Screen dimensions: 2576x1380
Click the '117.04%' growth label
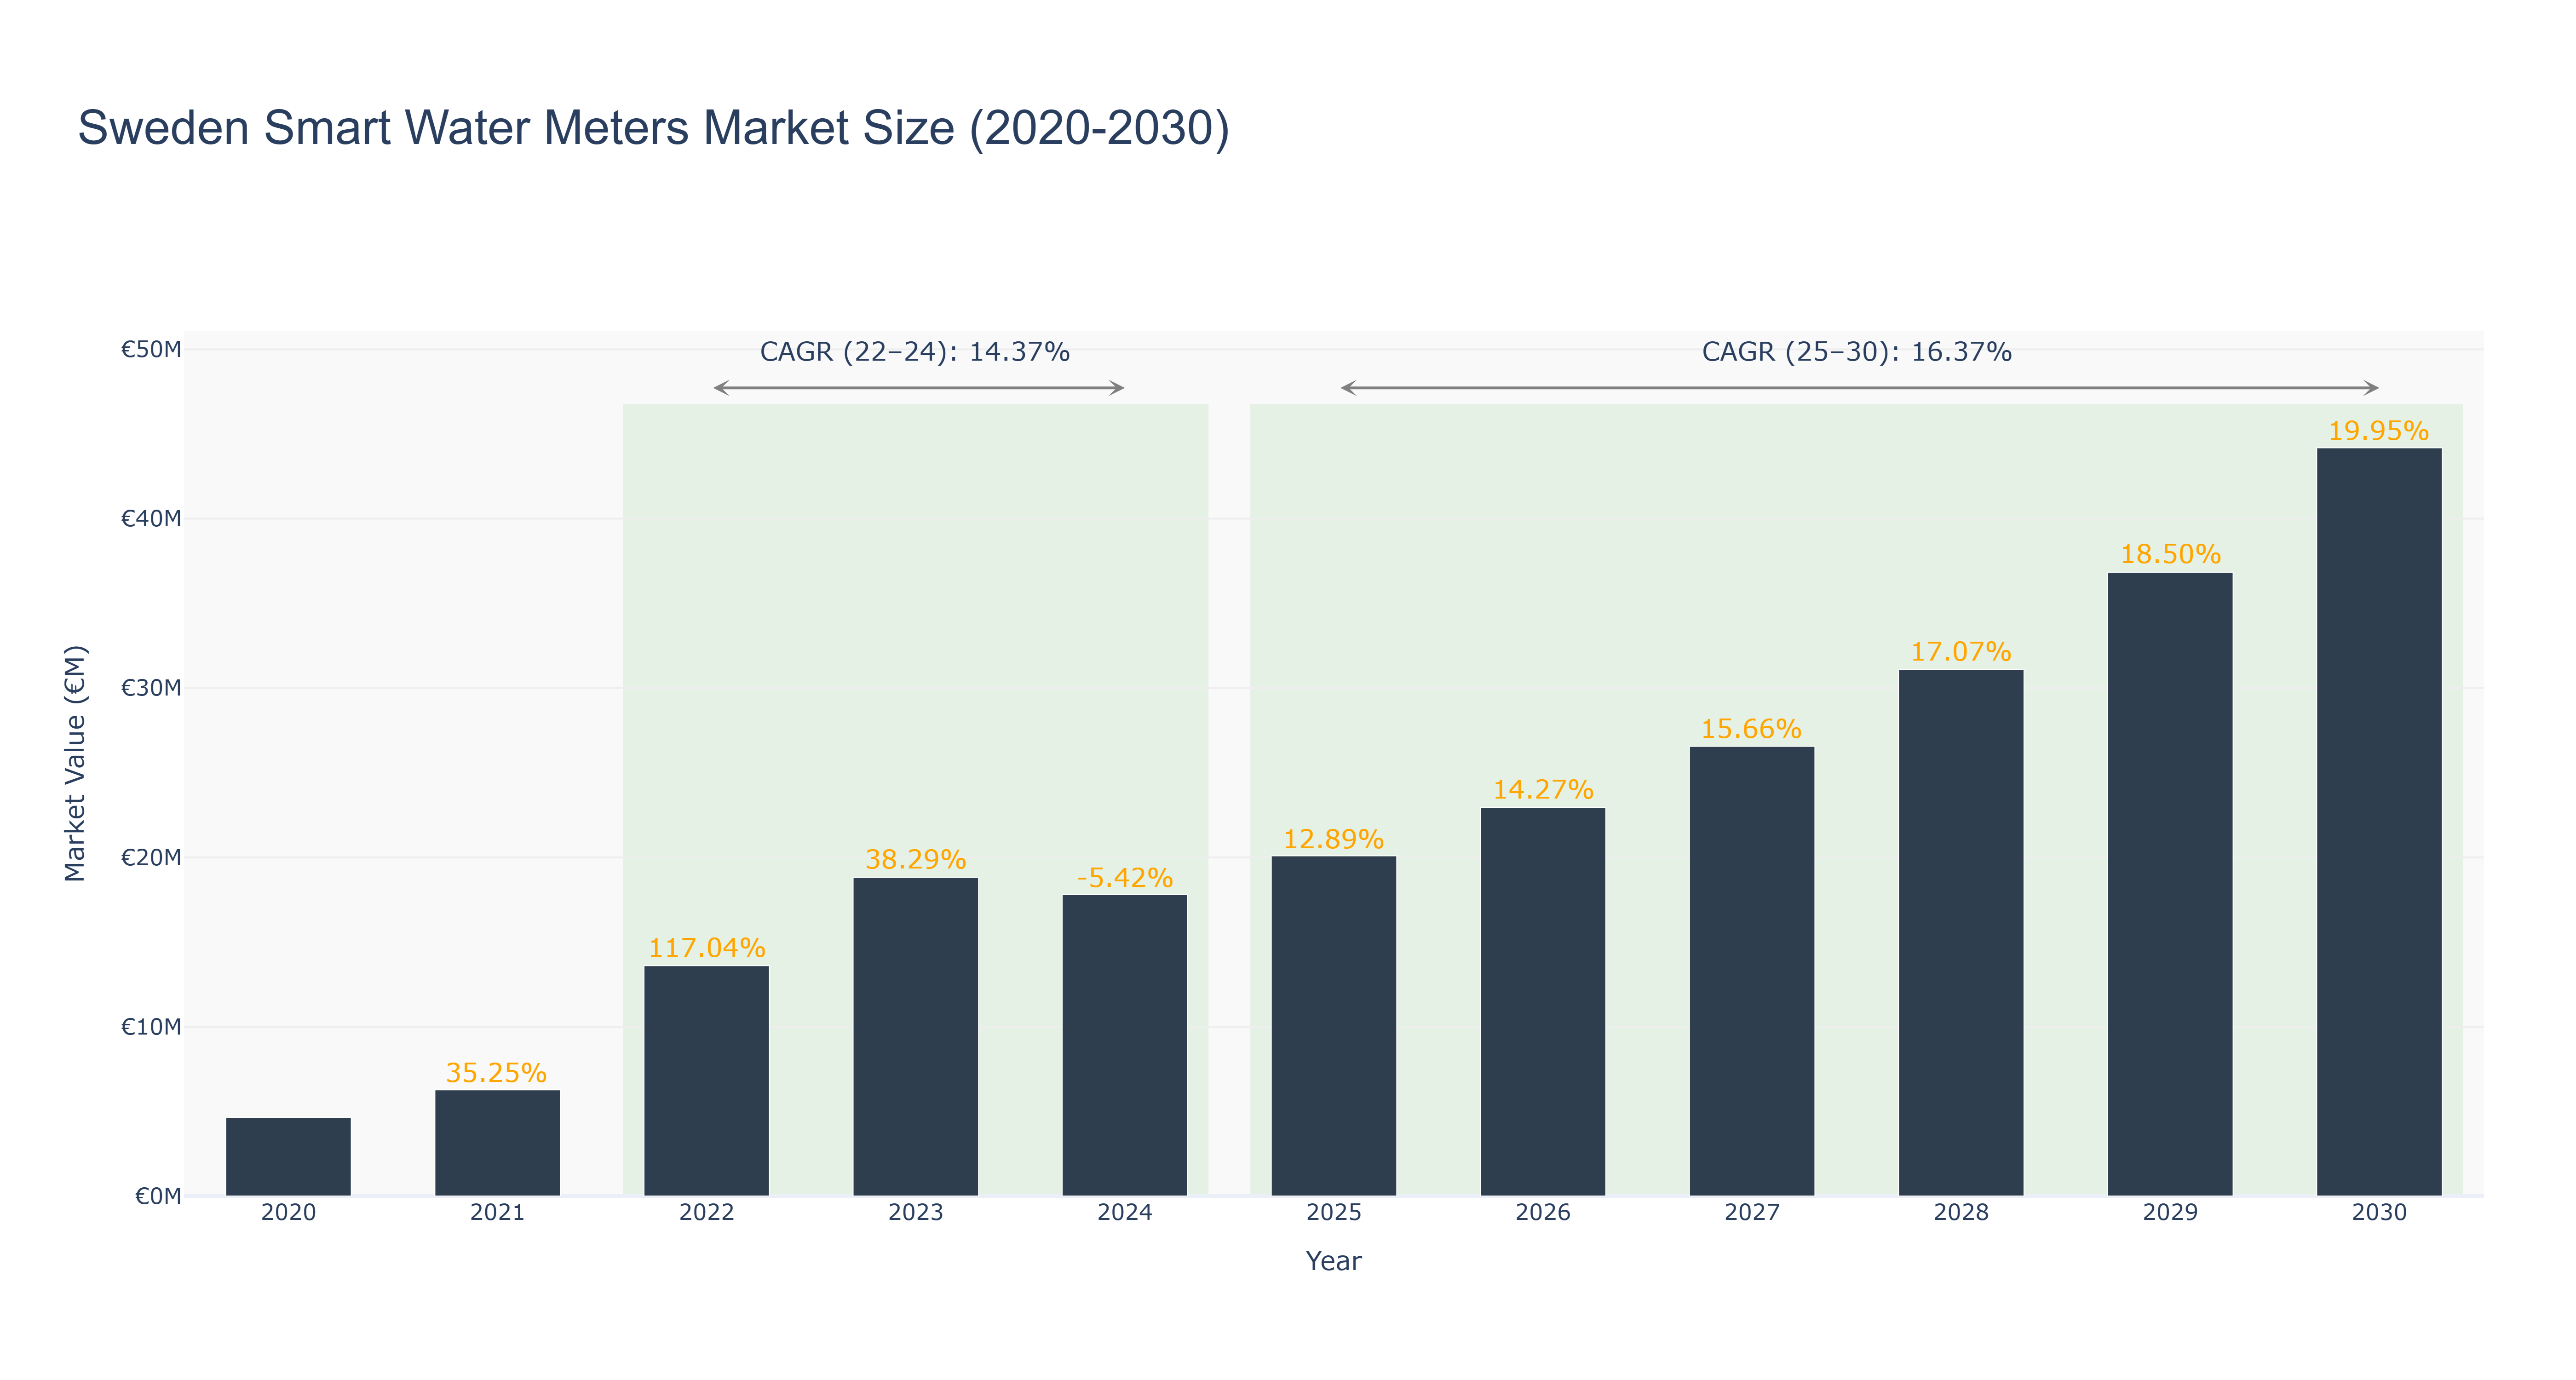(706, 948)
